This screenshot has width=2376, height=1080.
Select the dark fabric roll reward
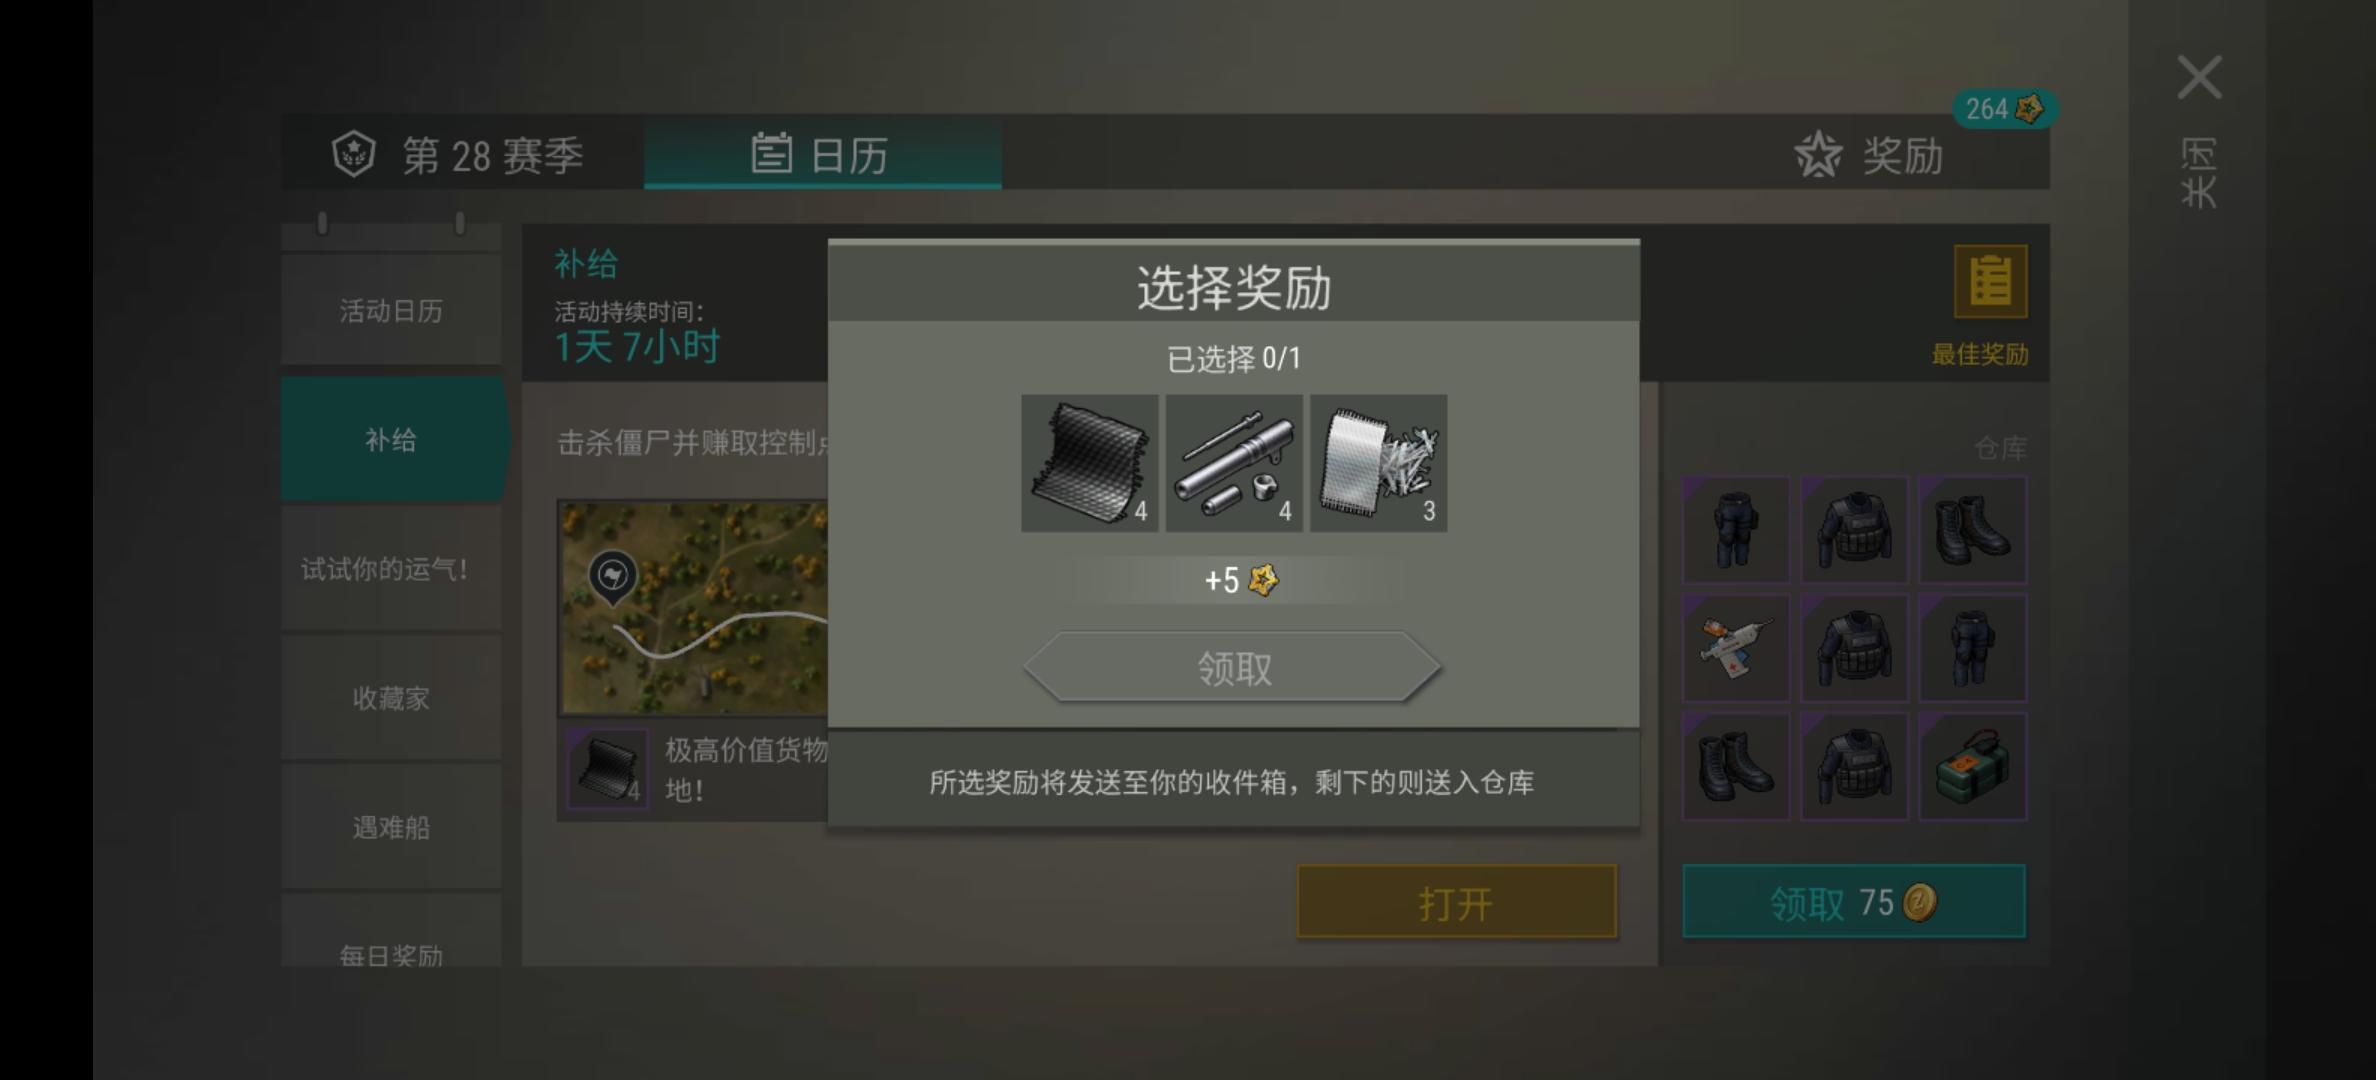coord(1089,463)
